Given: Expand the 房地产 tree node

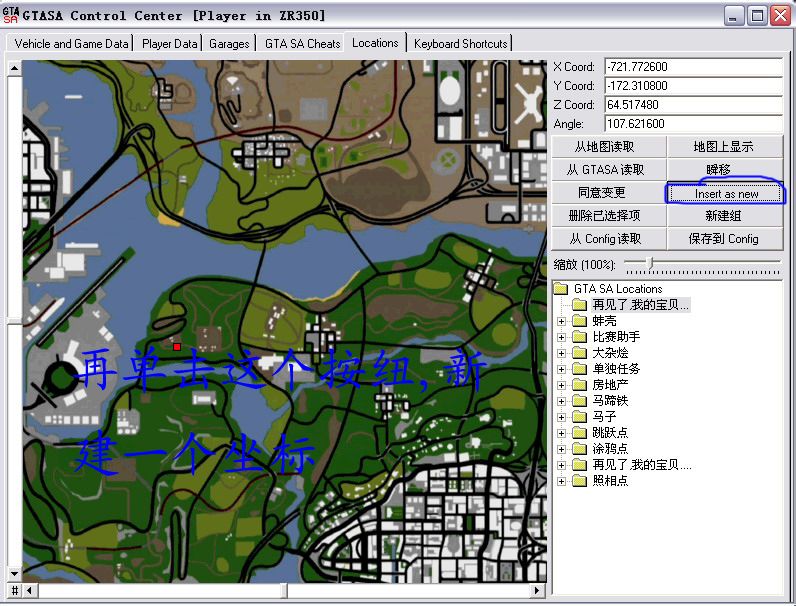Looking at the screenshot, I should click(561, 385).
